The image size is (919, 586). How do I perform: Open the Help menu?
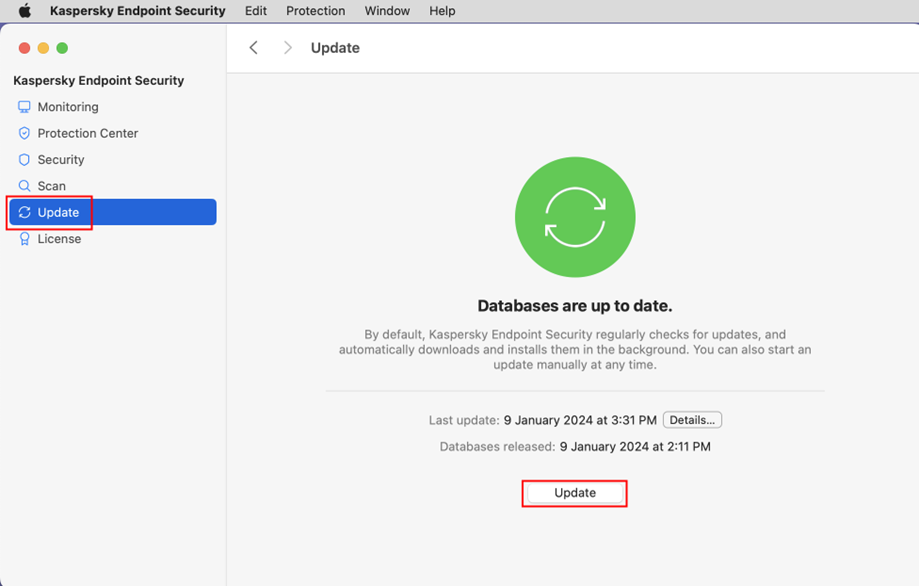pos(442,11)
